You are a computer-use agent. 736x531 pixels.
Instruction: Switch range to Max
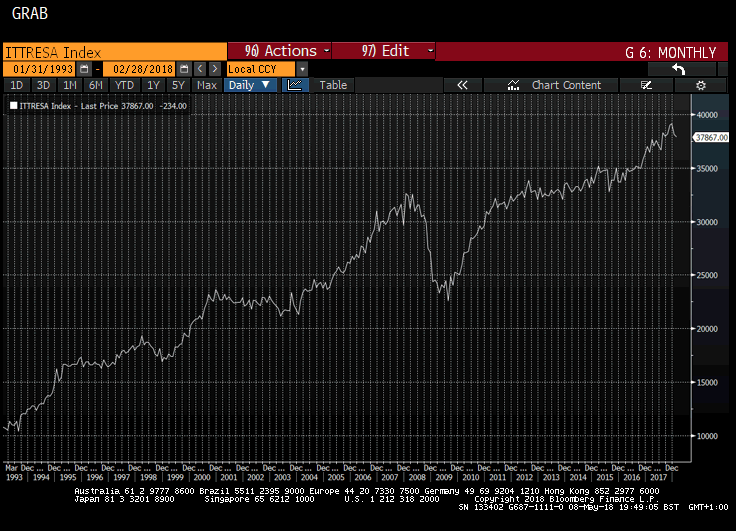tap(207, 85)
